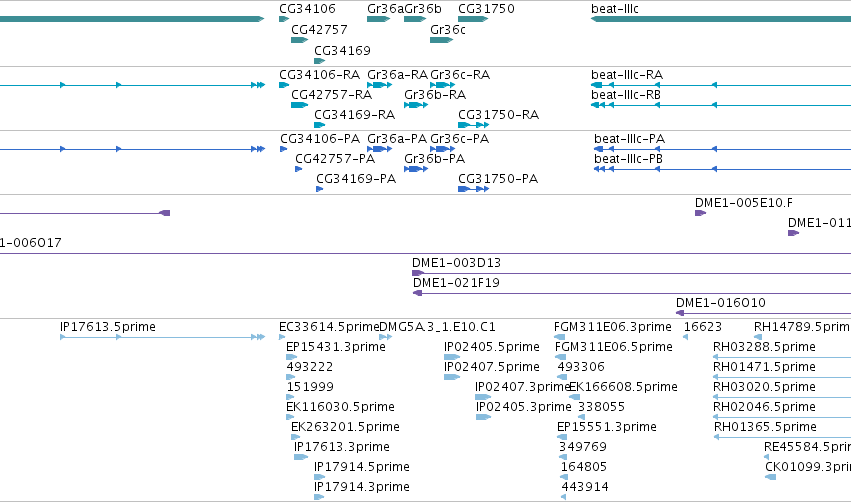Click EST RH02046.5prime

[x=764, y=406]
